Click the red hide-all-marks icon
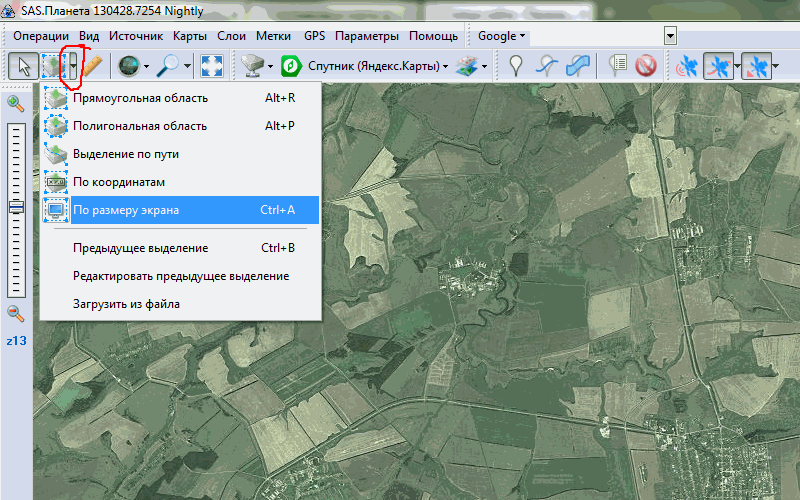Screen dimensions: 800x500 645,66
